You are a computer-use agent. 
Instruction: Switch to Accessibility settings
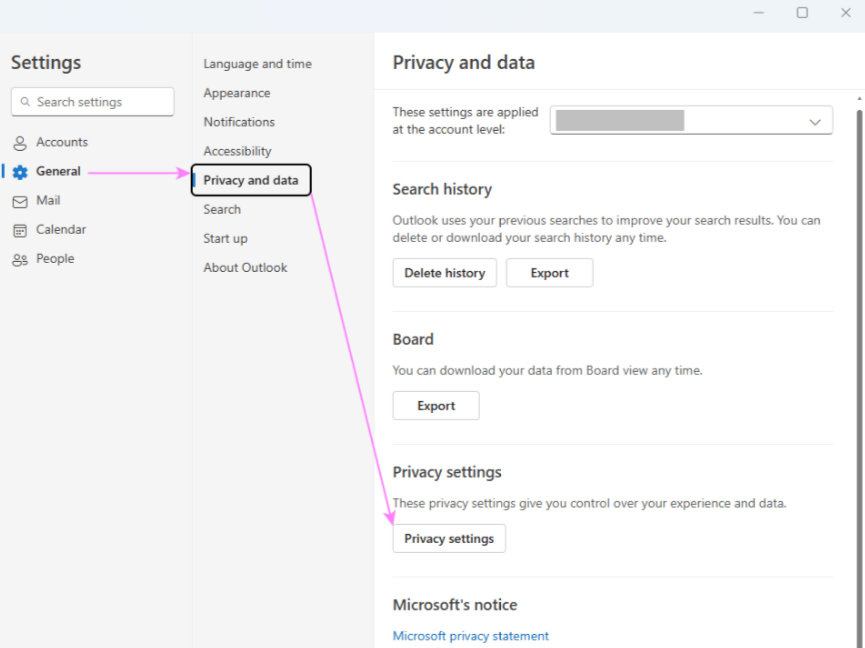tap(237, 151)
